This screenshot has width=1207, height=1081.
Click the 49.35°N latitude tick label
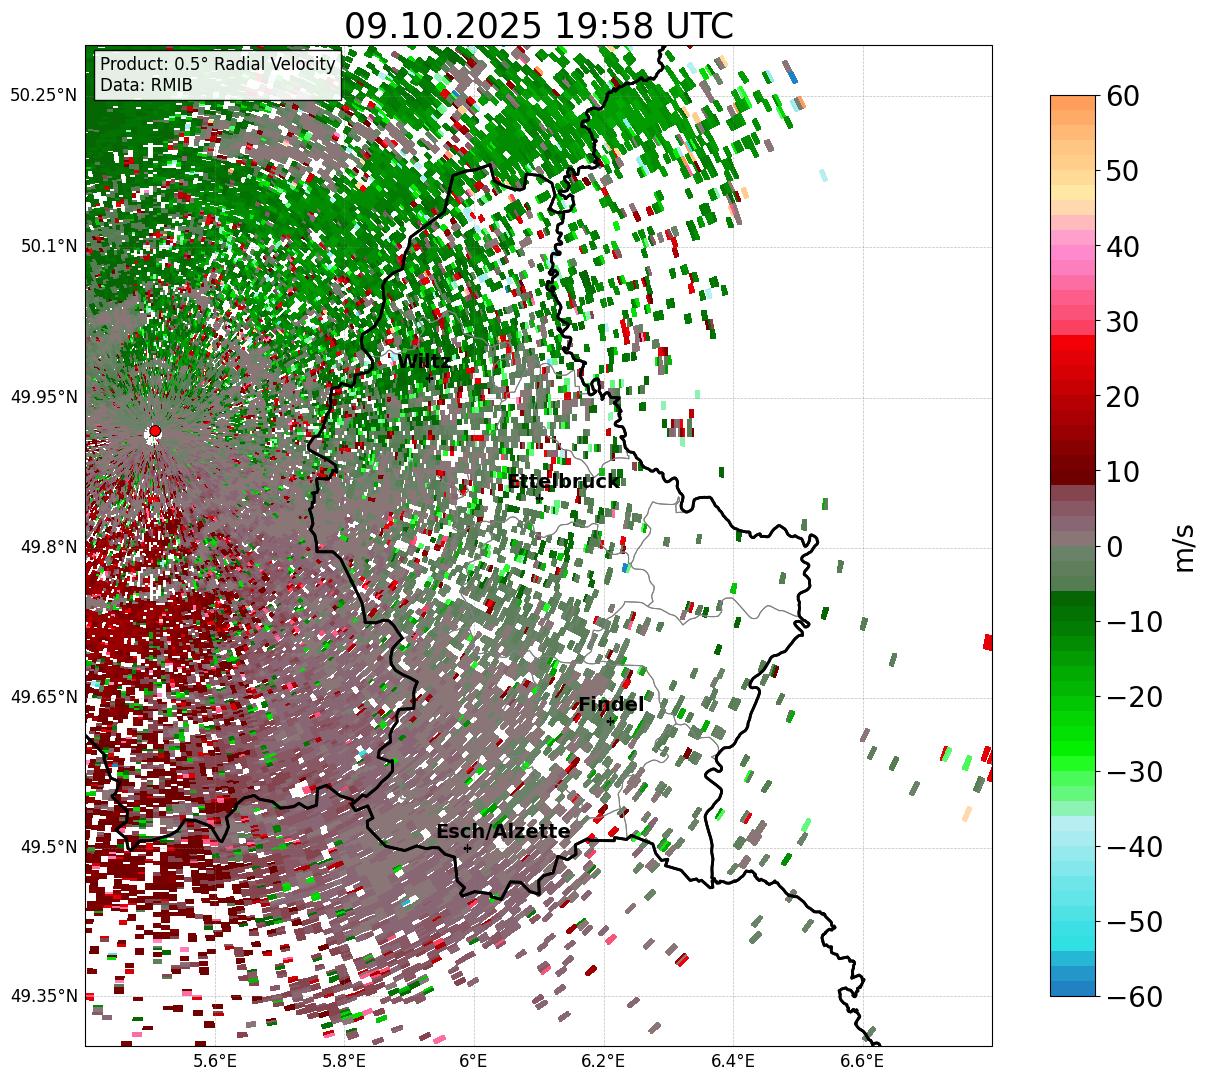tap(44, 996)
